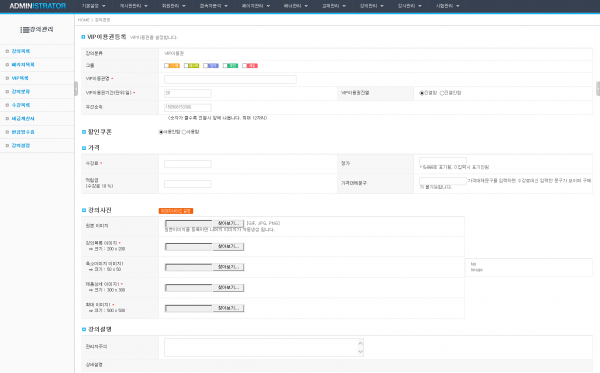Check the orange group checkbox
The height and width of the screenshot is (373, 600).
(x=166, y=66)
